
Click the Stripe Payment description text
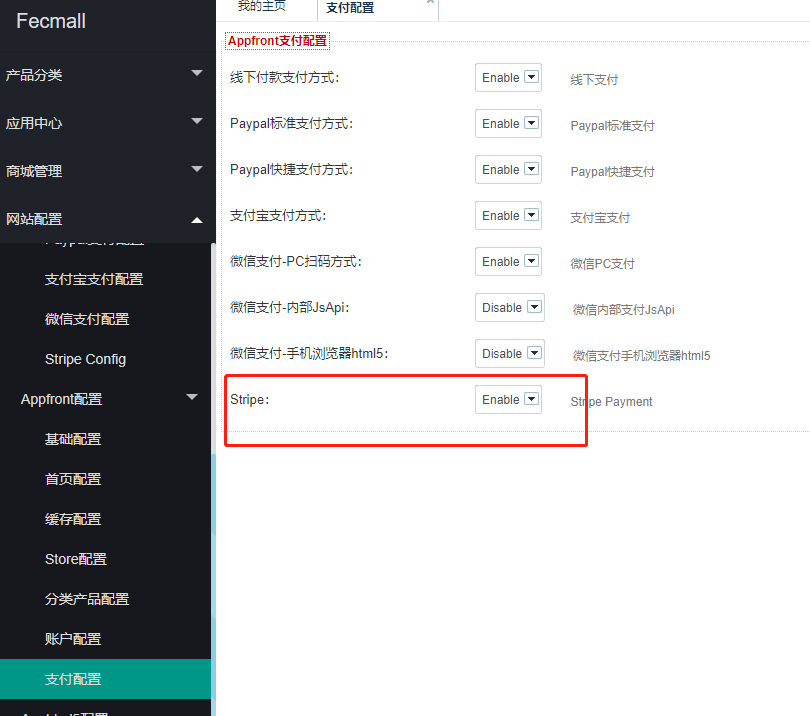tap(611, 401)
